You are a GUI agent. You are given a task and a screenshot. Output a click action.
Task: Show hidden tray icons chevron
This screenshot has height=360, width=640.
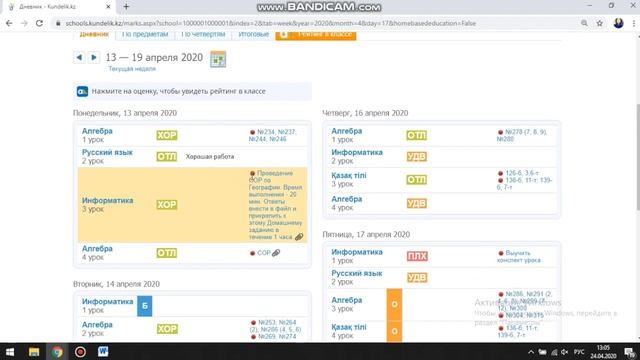click(x=531, y=352)
